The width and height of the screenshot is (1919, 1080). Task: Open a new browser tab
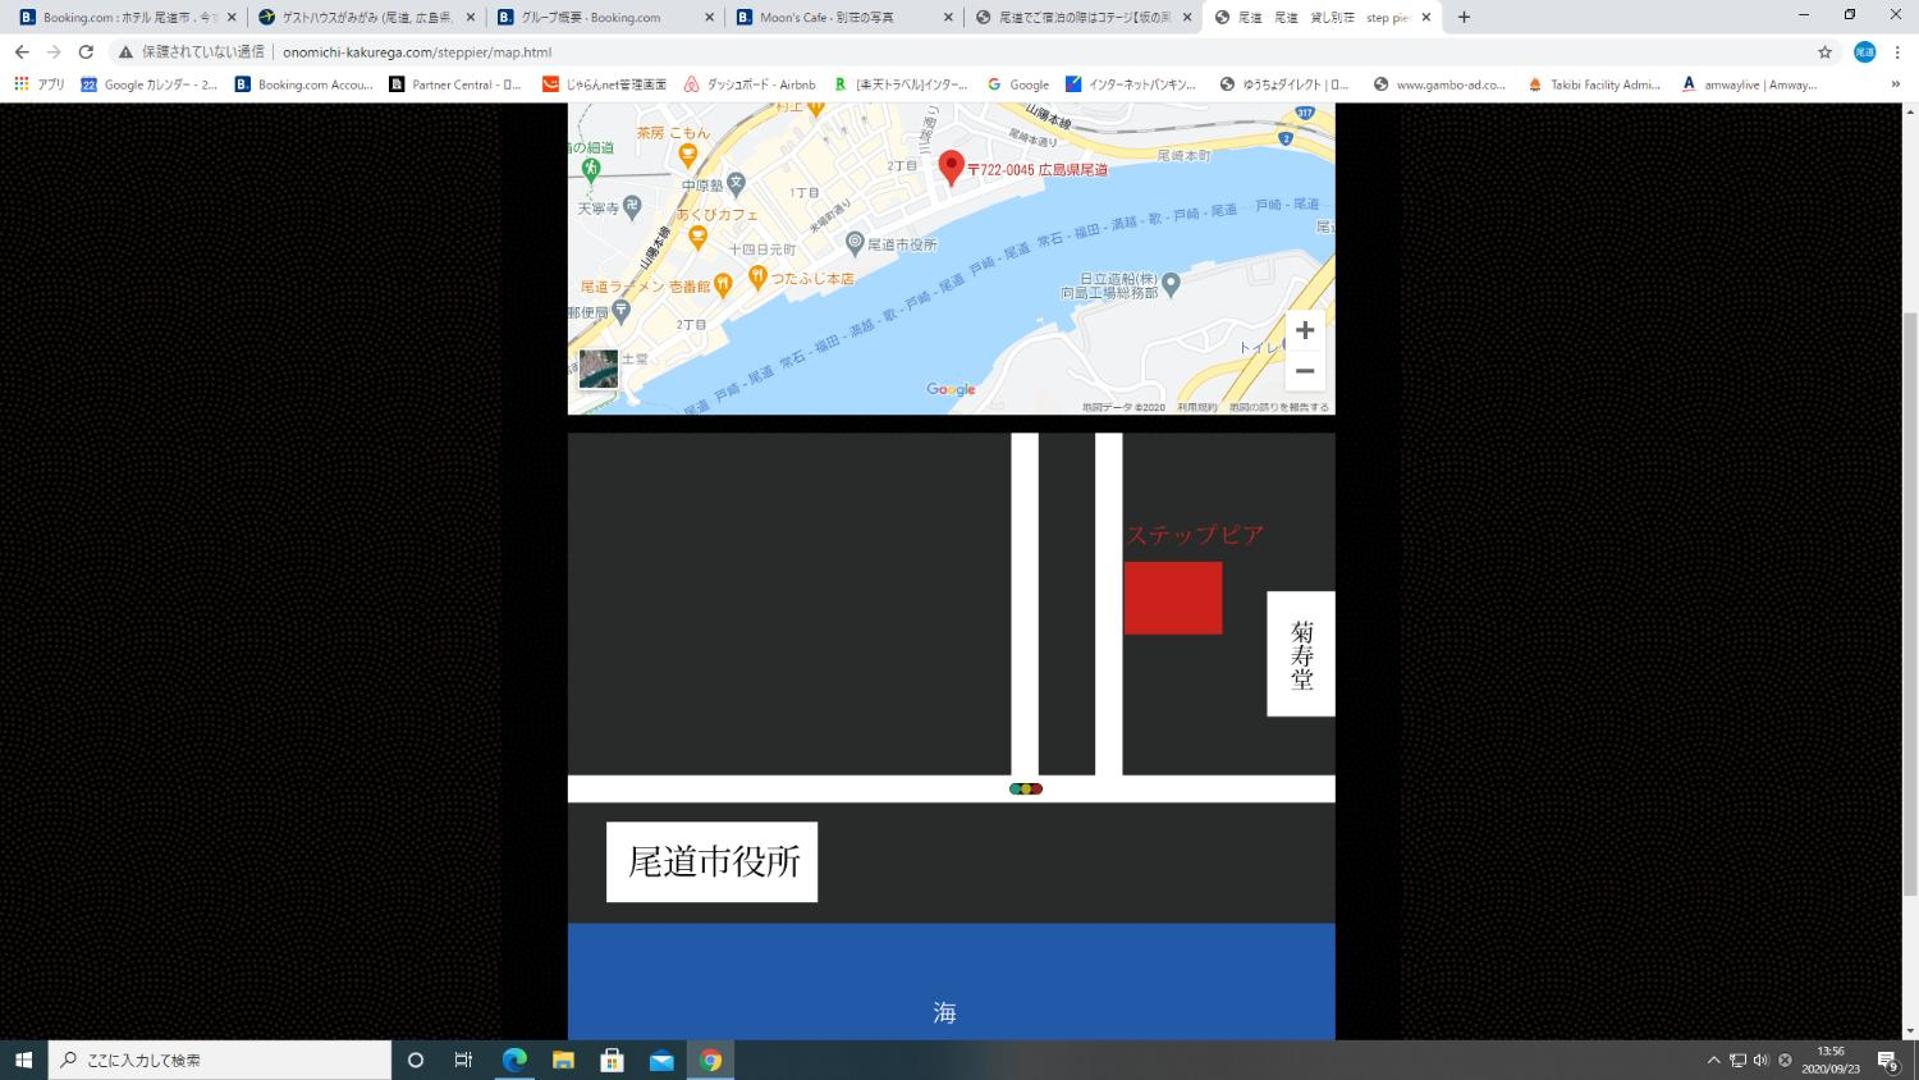tap(1463, 17)
